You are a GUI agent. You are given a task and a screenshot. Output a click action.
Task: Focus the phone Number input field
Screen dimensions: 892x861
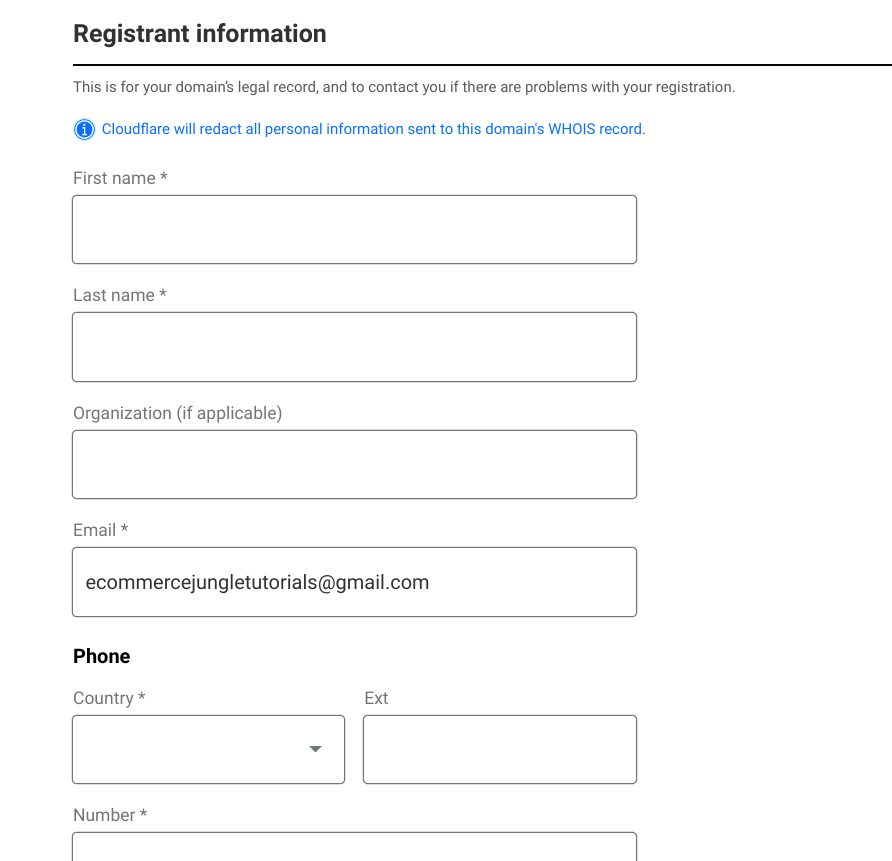354,847
